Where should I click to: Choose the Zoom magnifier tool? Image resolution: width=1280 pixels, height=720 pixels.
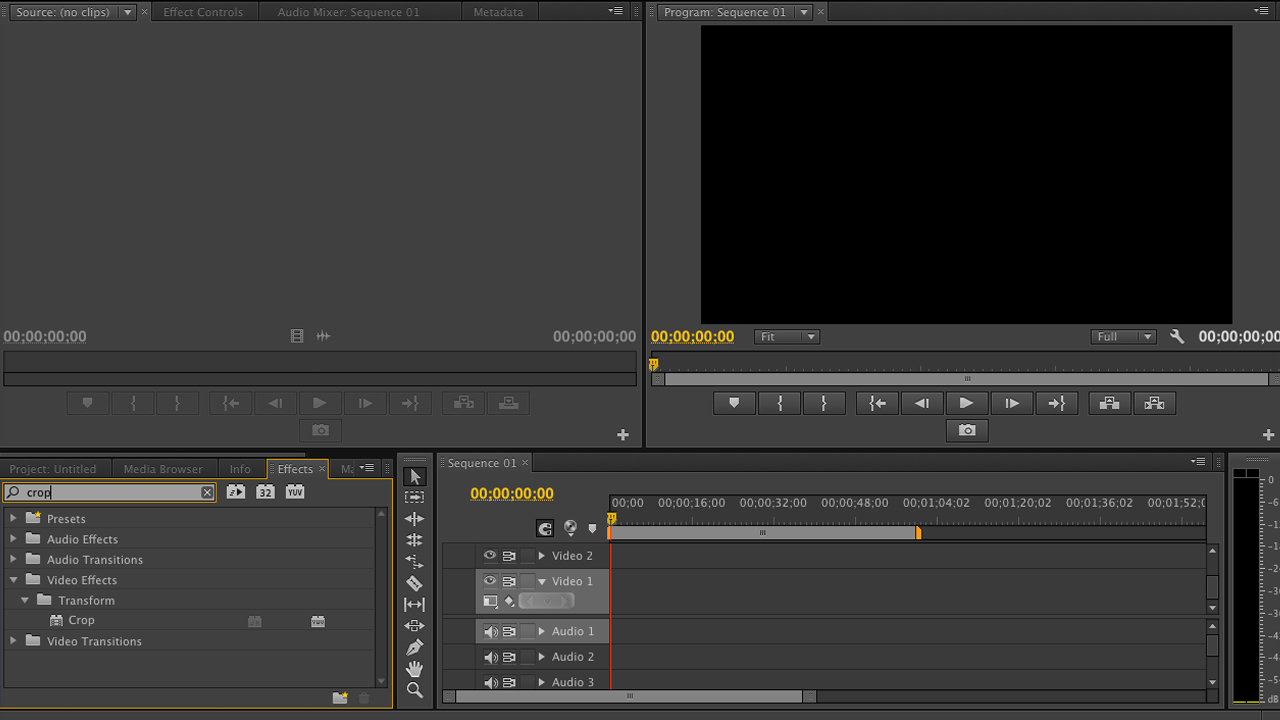coord(415,690)
